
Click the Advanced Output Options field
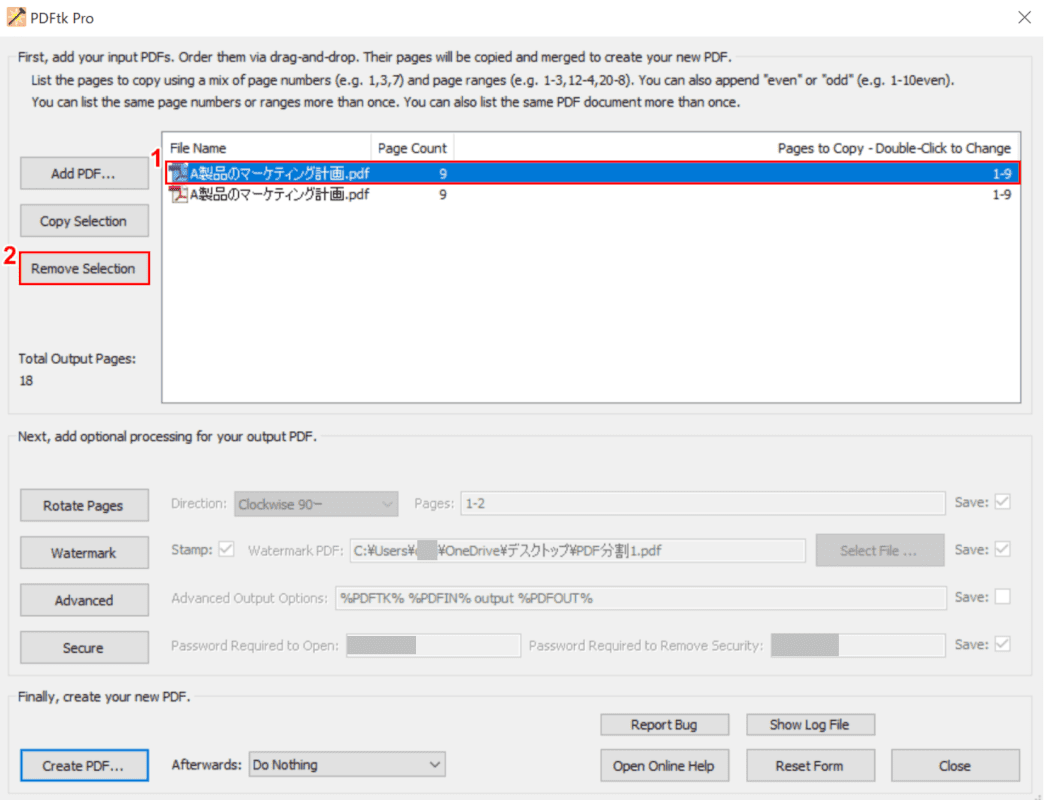click(x=641, y=598)
